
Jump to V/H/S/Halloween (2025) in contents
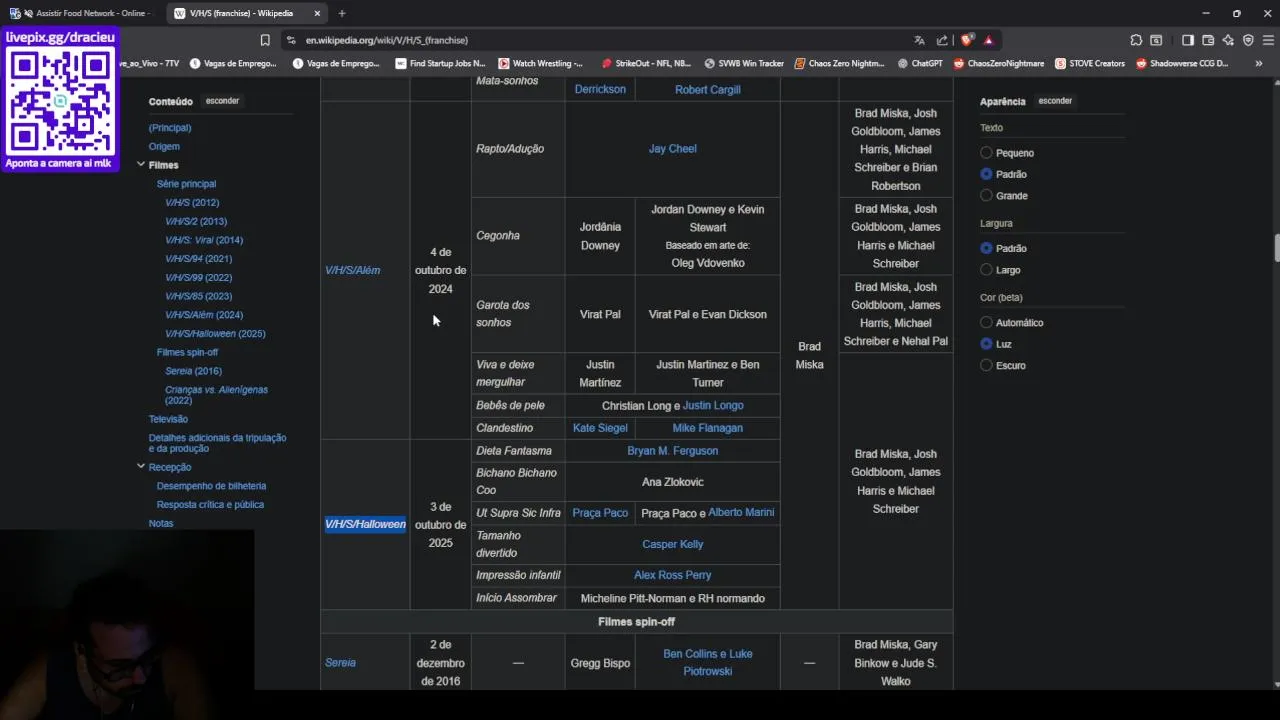point(215,334)
